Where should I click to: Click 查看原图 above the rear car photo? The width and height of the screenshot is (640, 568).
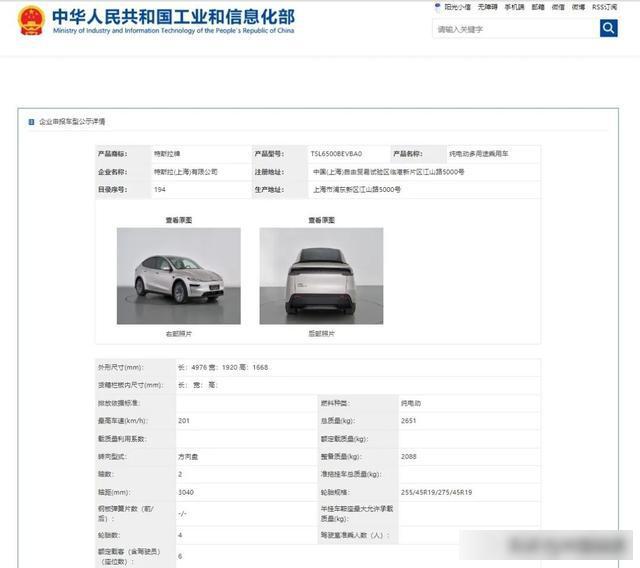pyautogui.click(x=322, y=220)
